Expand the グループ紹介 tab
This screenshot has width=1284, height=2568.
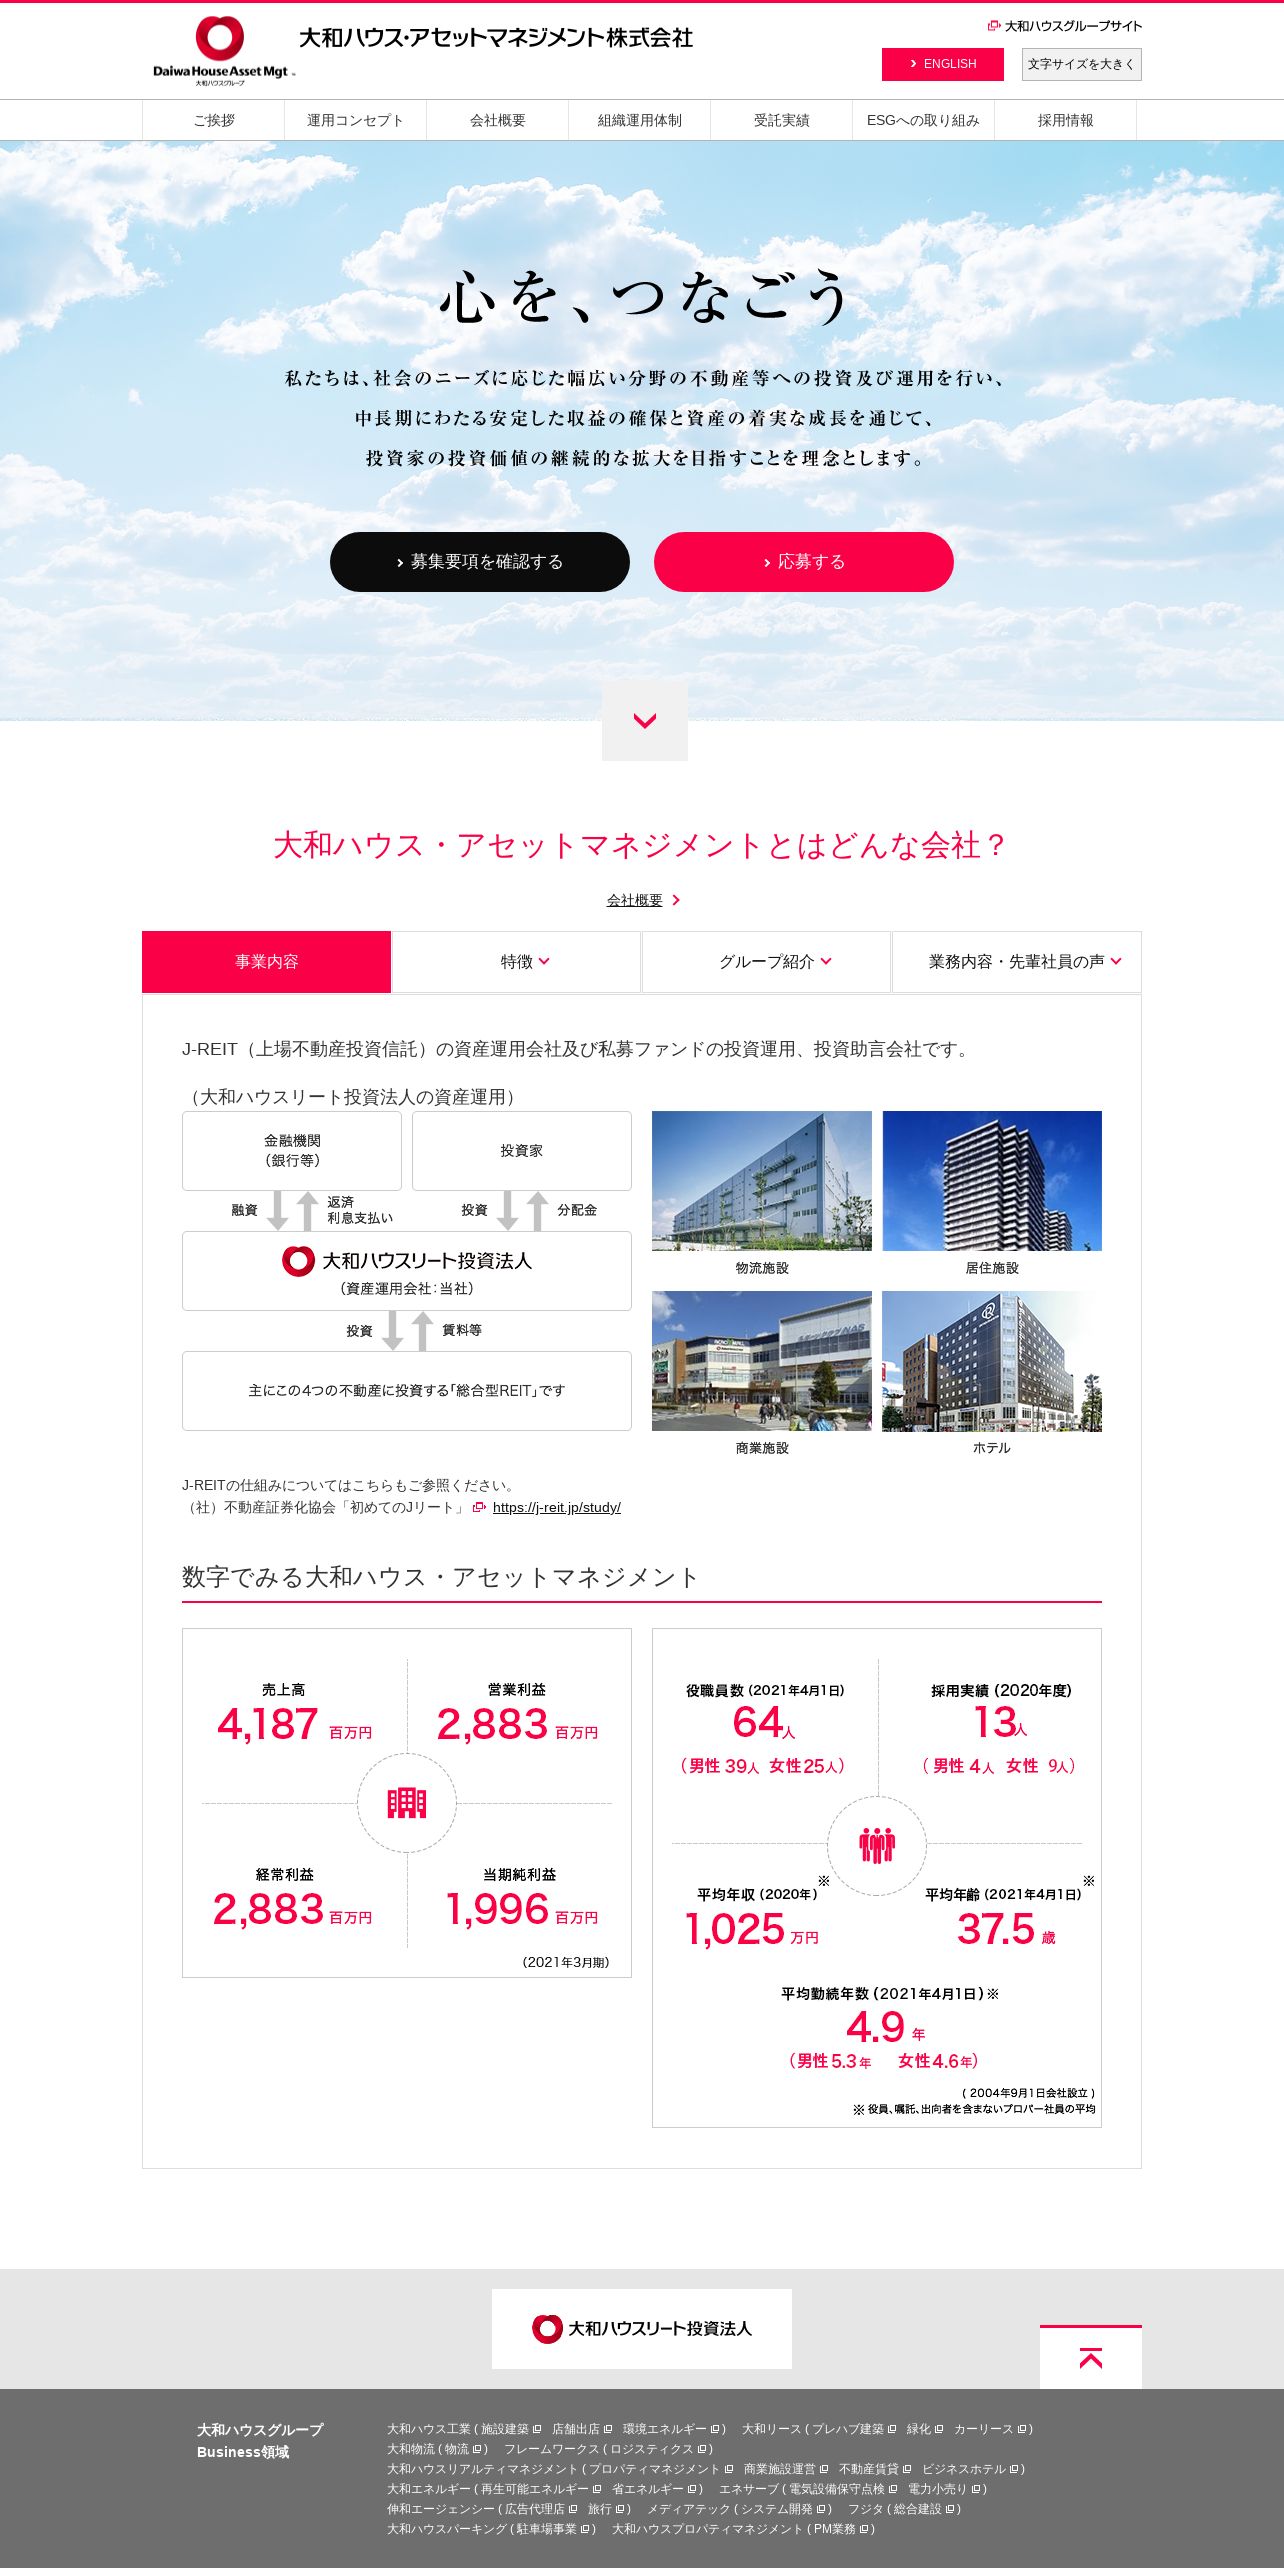[x=766, y=962]
